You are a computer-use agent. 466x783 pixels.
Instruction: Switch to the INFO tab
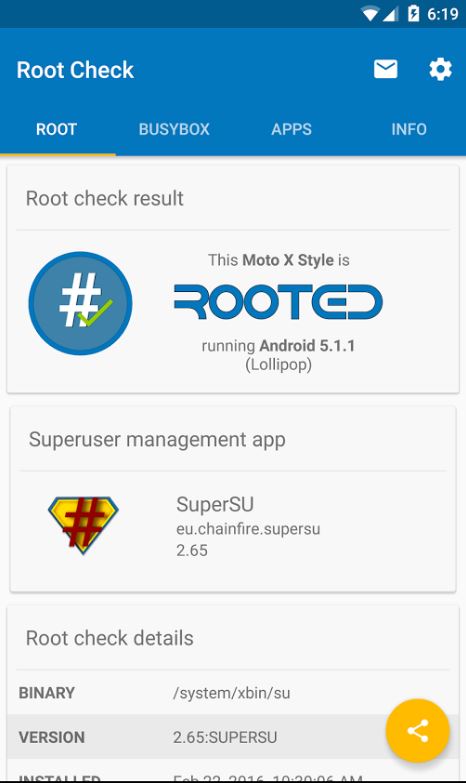tap(409, 129)
